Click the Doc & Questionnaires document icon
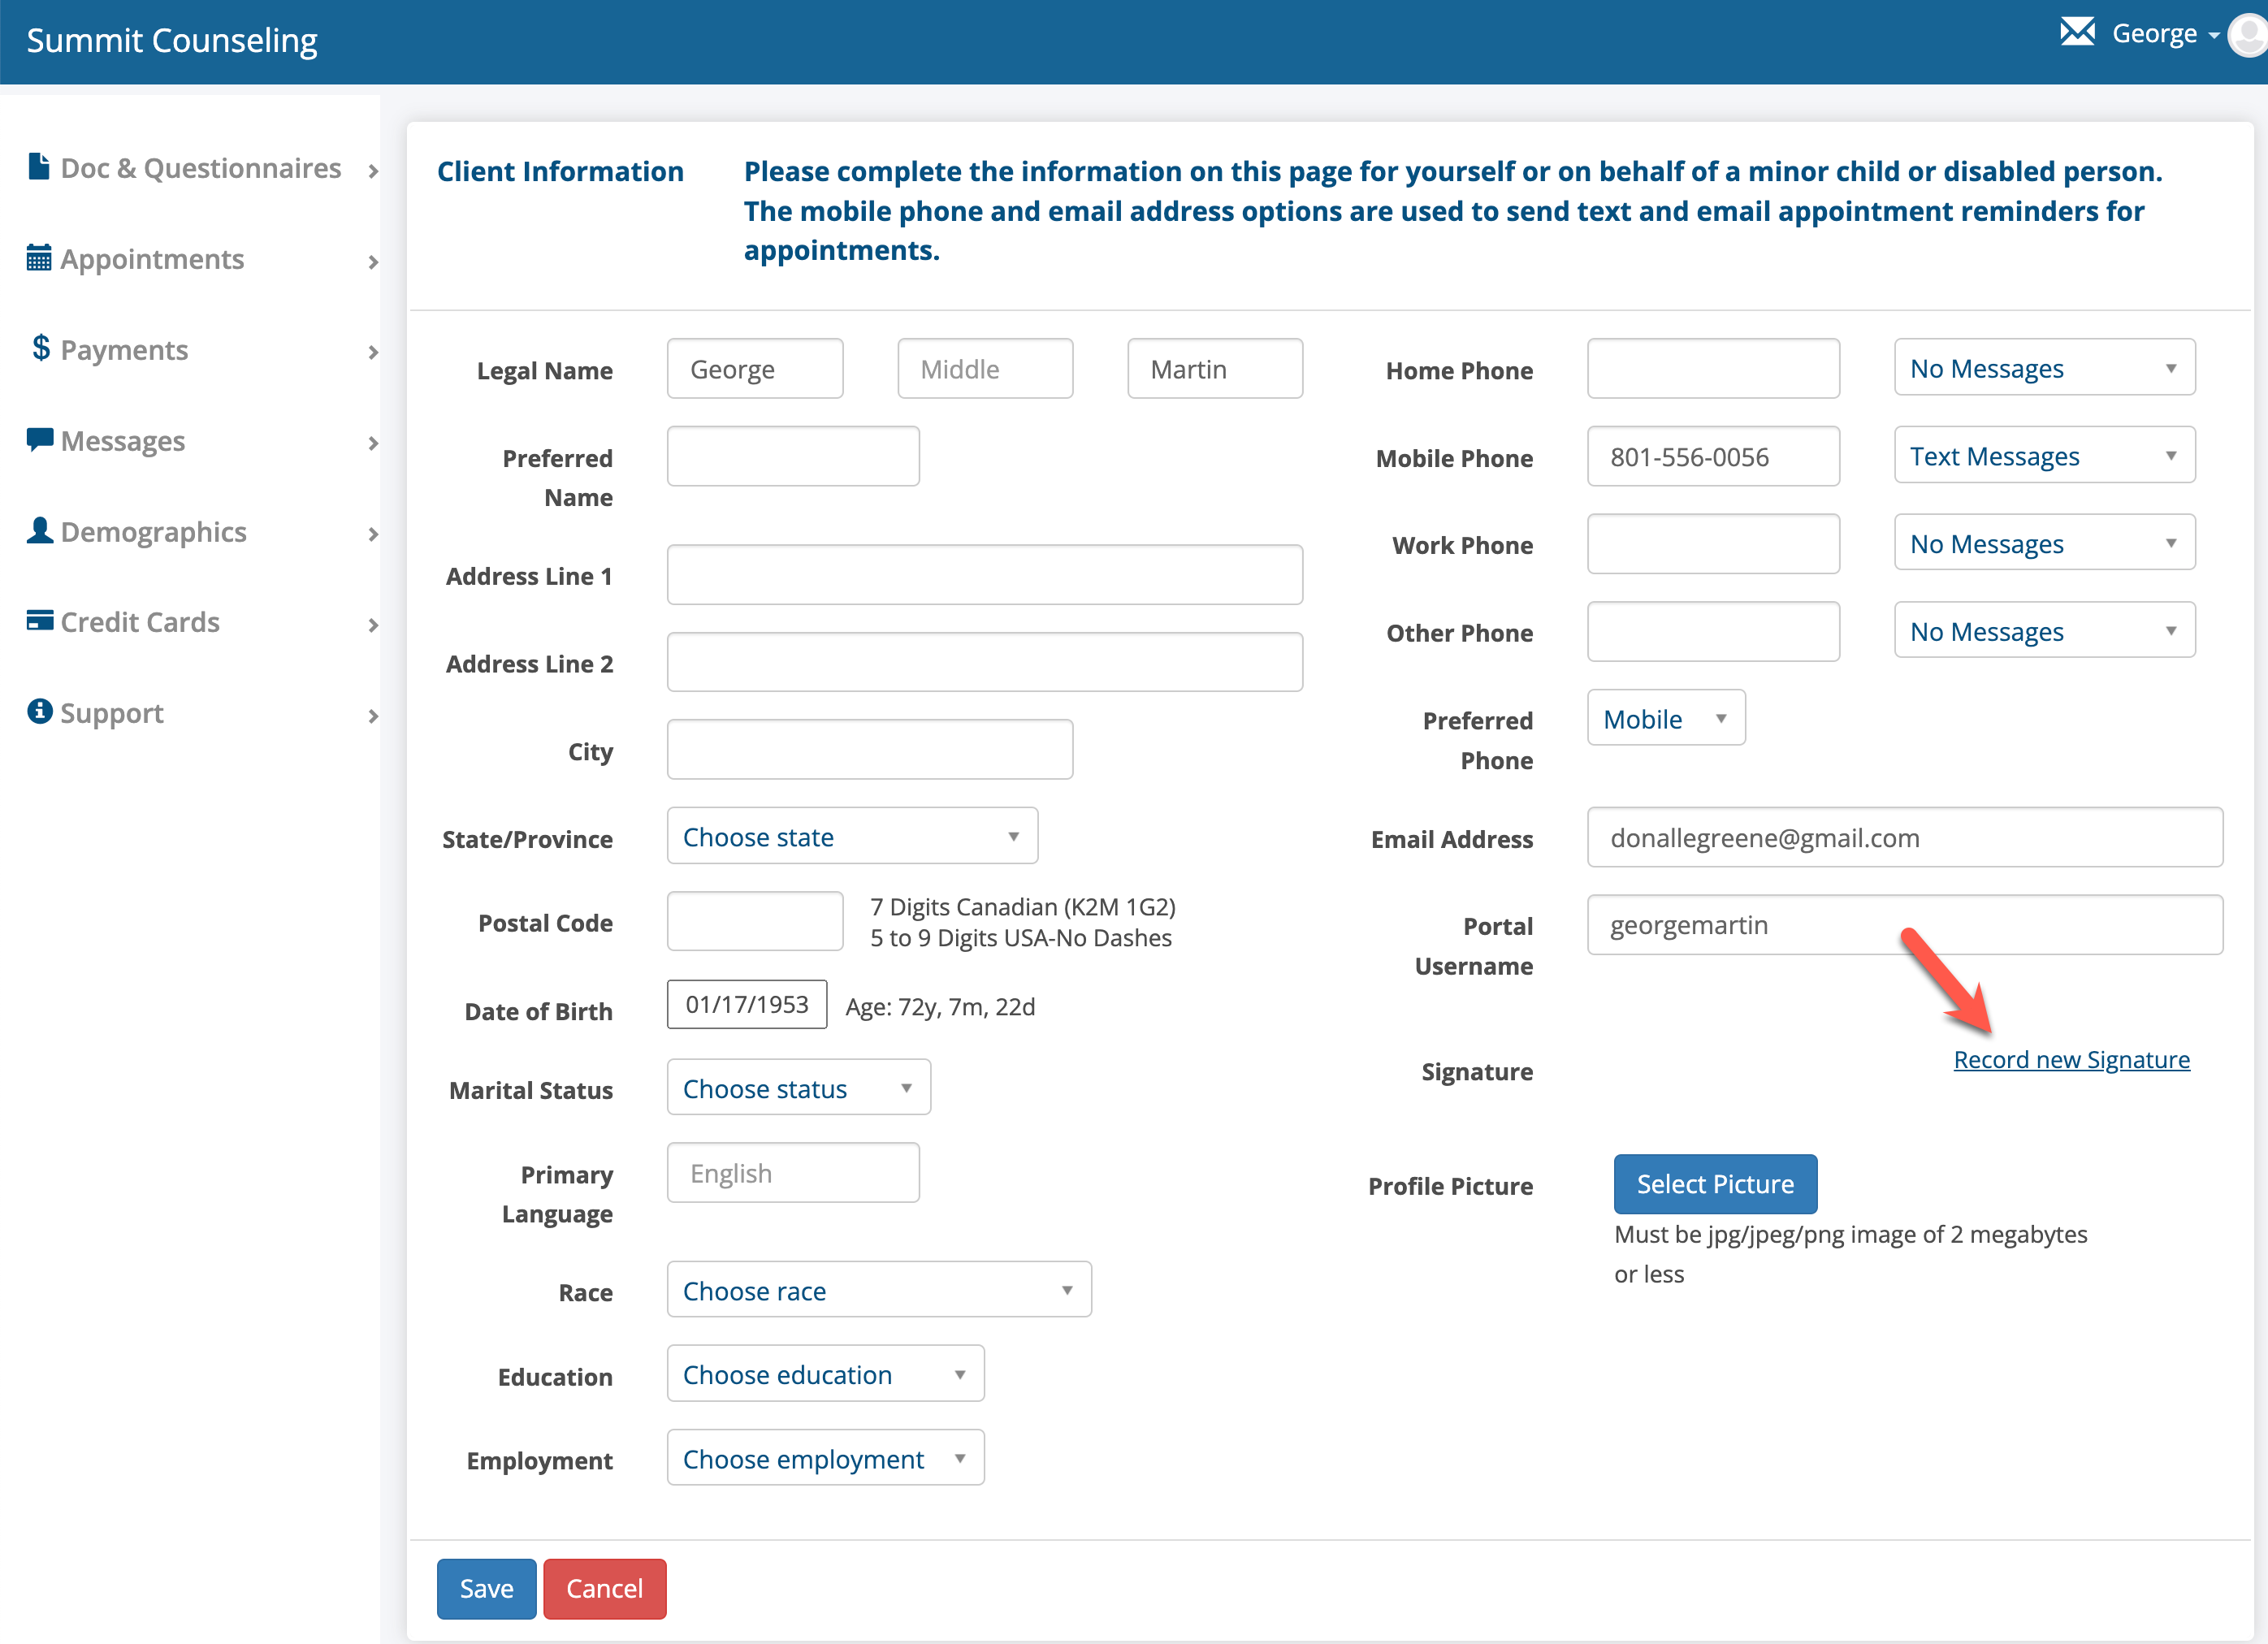This screenshot has width=2268, height=1644. (x=38, y=166)
